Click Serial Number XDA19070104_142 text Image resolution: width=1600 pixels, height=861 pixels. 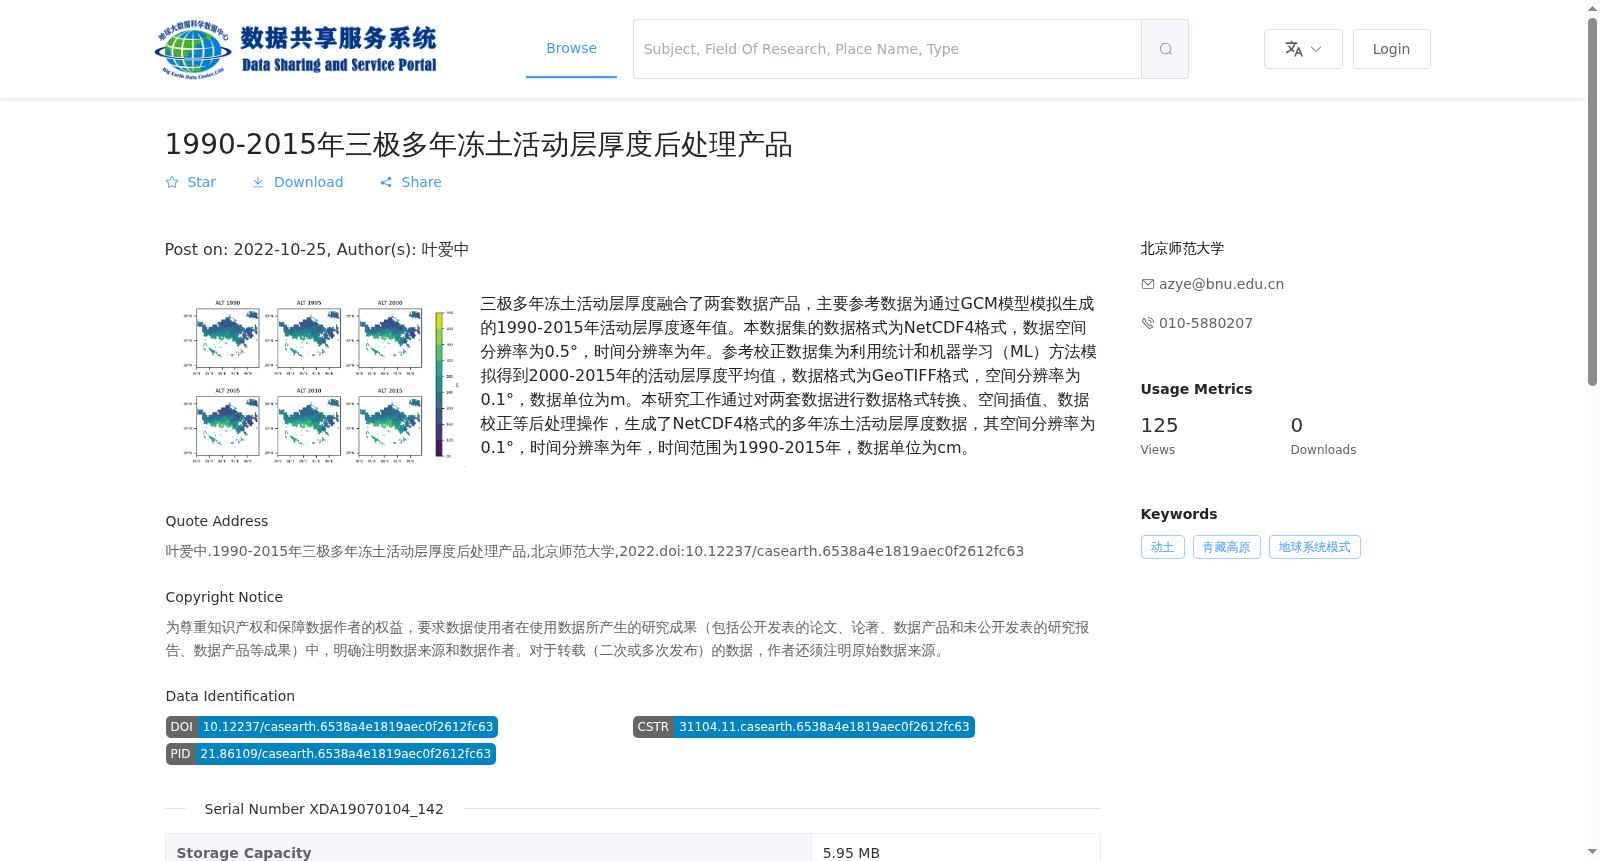coord(324,809)
